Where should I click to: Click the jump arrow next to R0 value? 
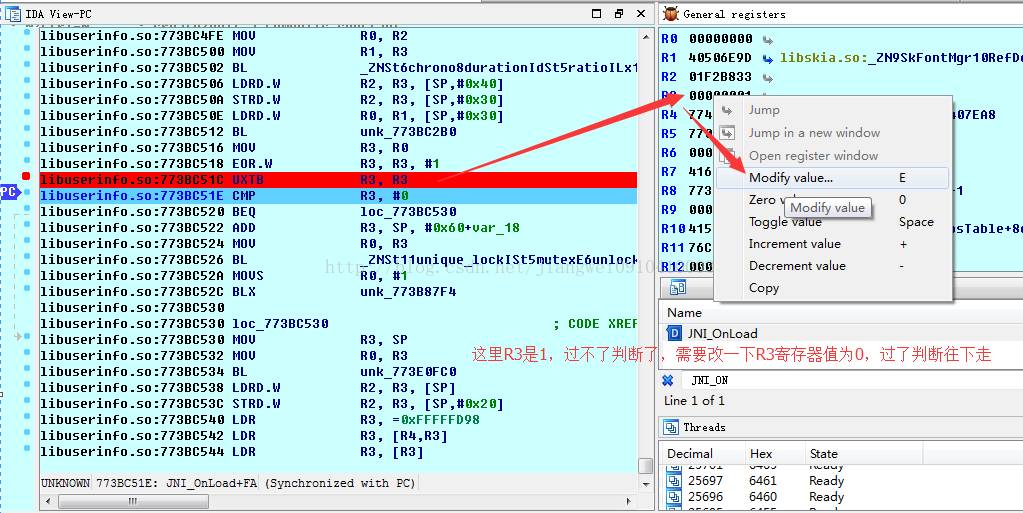click(x=767, y=40)
